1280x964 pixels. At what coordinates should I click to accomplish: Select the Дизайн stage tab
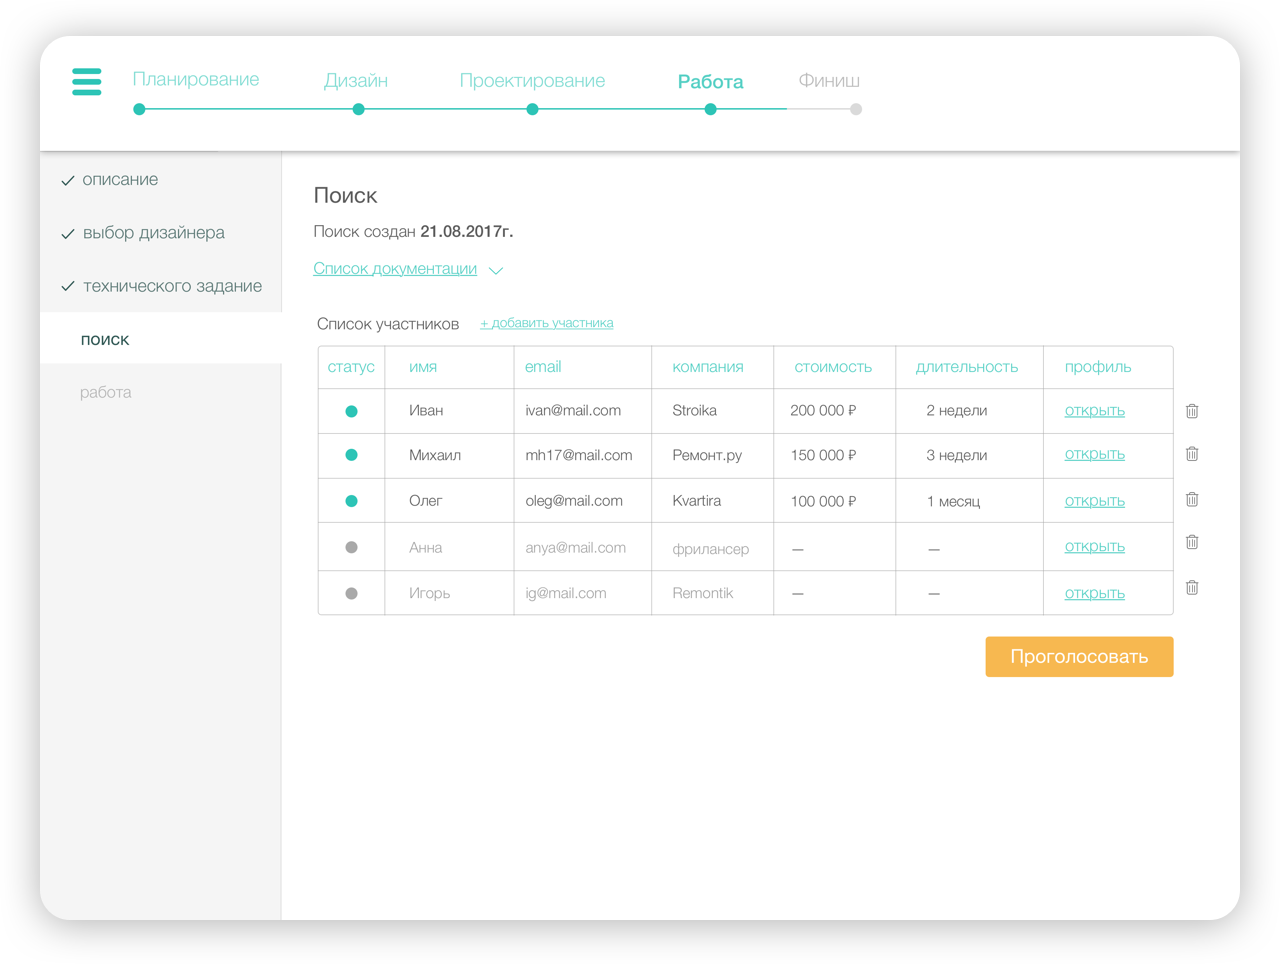coord(356,81)
